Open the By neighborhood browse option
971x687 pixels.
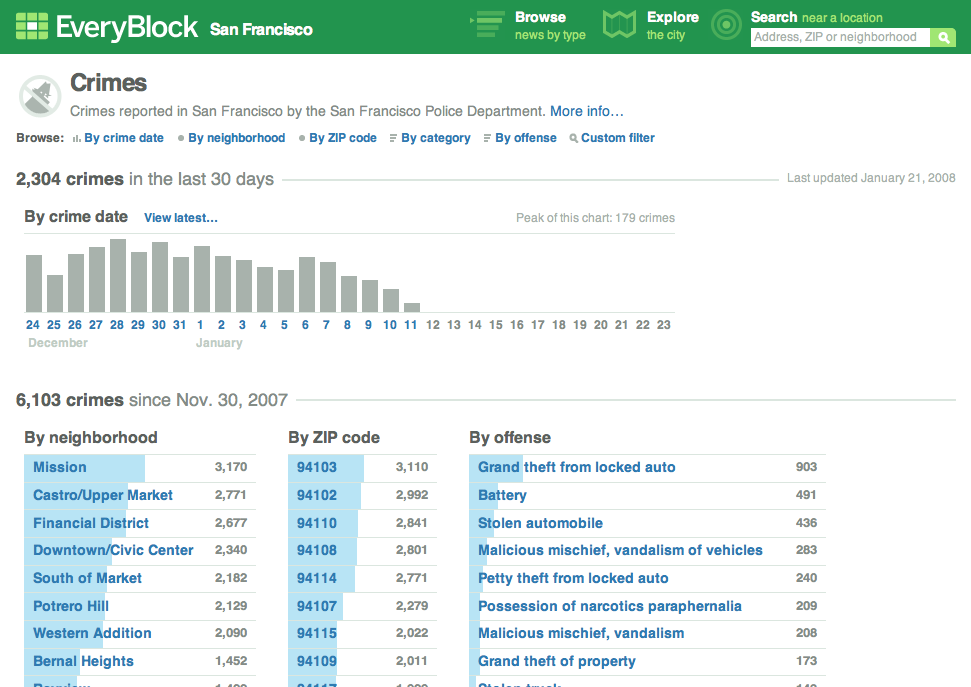click(236, 138)
